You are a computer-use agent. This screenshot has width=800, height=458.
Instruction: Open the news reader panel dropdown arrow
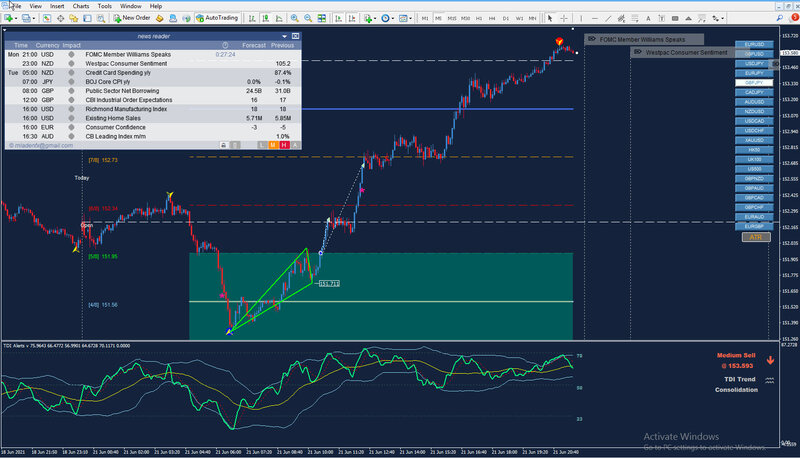pyautogui.click(x=284, y=36)
